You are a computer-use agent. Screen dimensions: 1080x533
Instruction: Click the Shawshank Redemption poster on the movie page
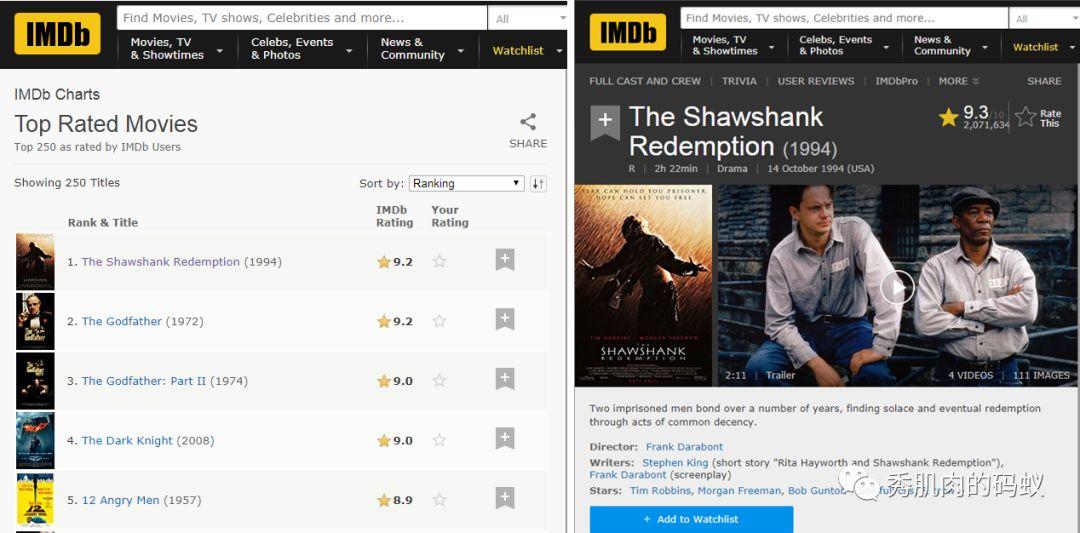pyautogui.click(x=643, y=285)
